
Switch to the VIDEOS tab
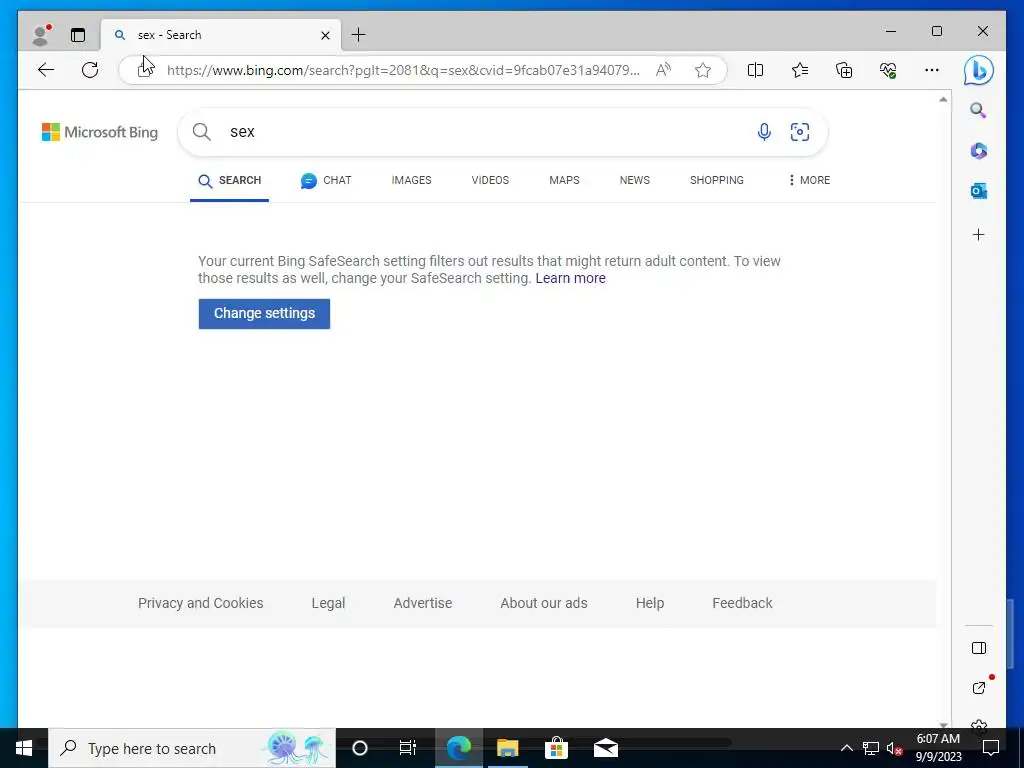[x=490, y=180]
